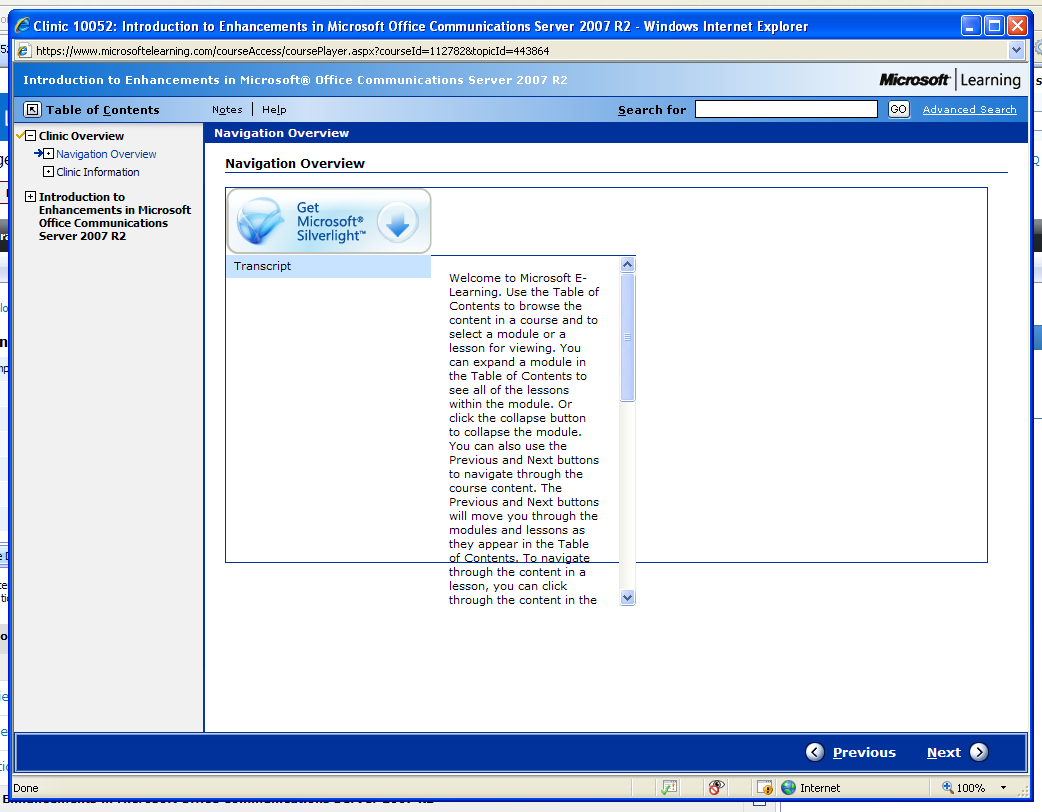Click the Previous left-arrow circle icon

point(815,753)
